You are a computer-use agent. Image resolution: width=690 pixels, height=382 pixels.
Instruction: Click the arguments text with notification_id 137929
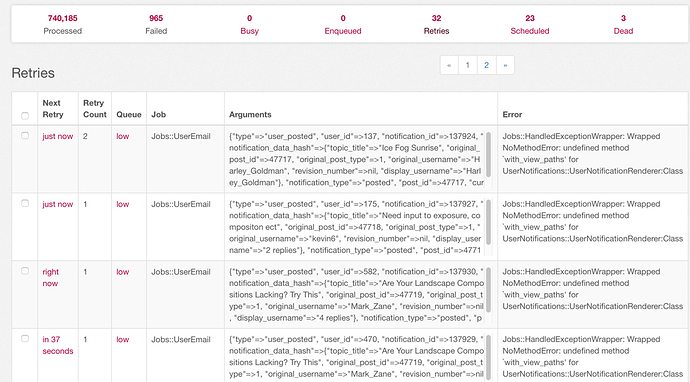pos(356,358)
